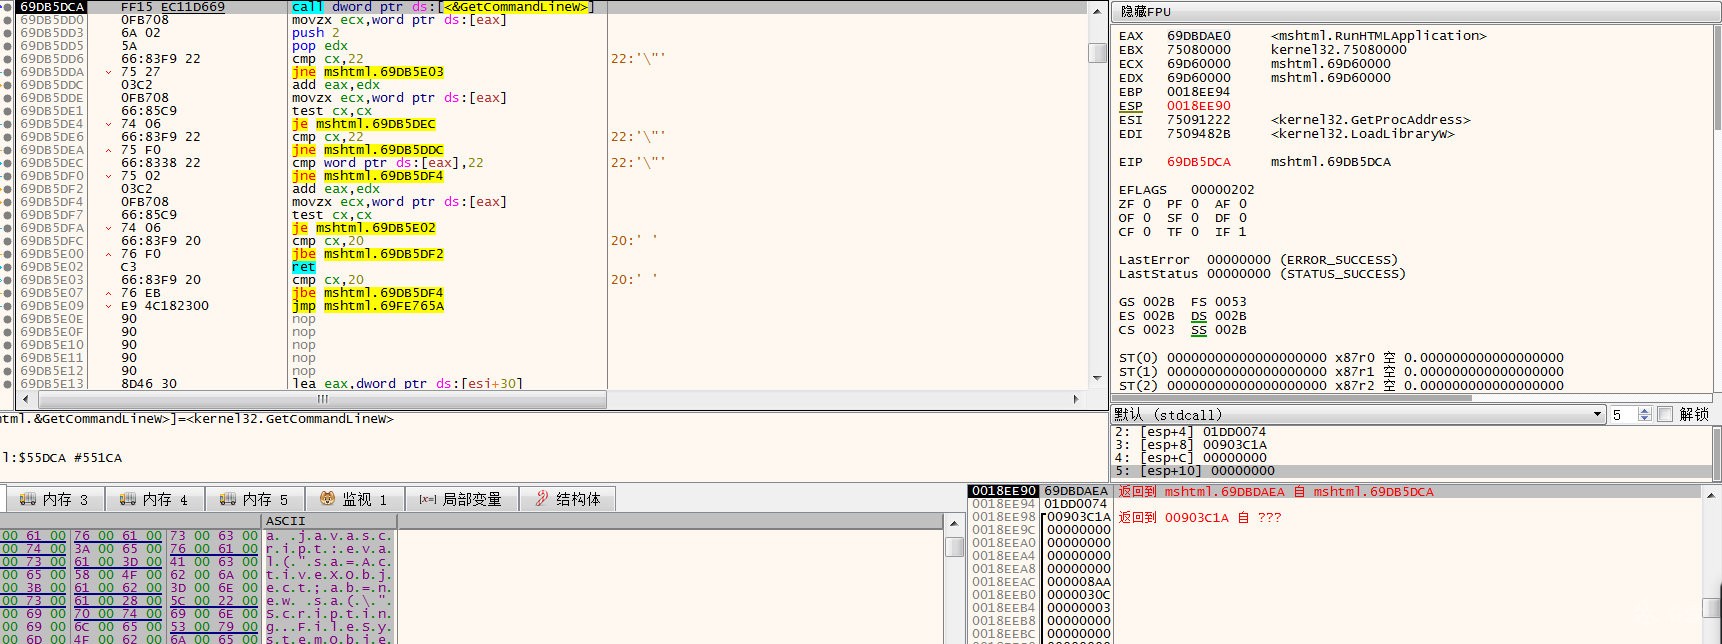Select the 内存 5 dump tab

(x=254, y=499)
